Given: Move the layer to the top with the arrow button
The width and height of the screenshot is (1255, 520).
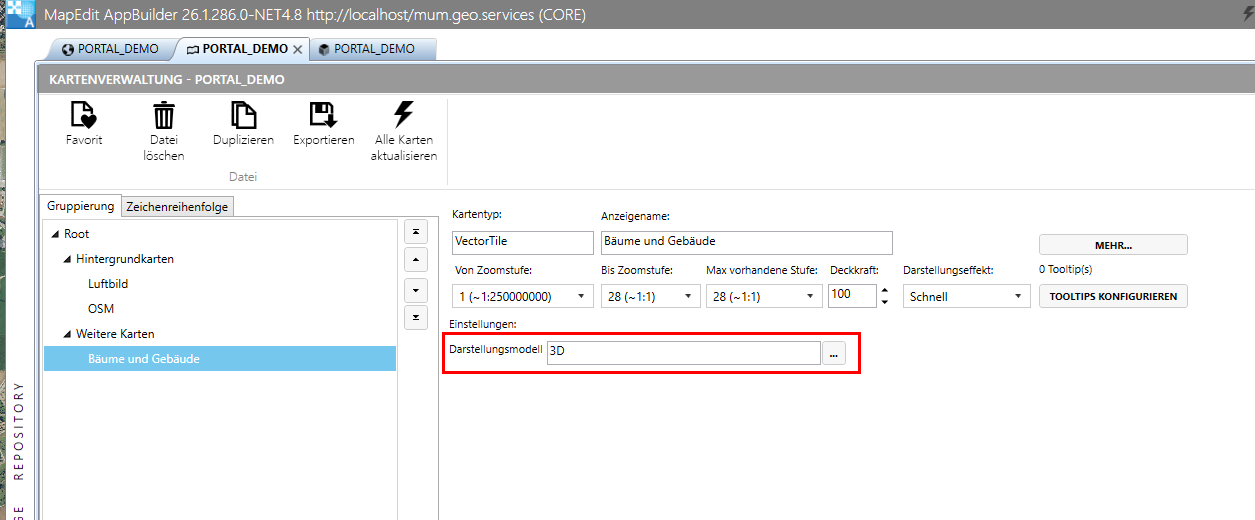Looking at the screenshot, I should (414, 232).
